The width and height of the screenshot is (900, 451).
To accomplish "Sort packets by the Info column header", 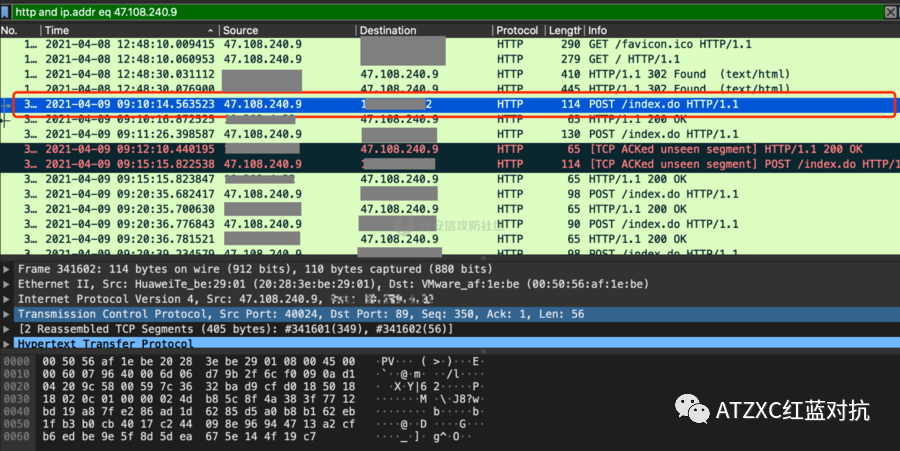I will (743, 30).
